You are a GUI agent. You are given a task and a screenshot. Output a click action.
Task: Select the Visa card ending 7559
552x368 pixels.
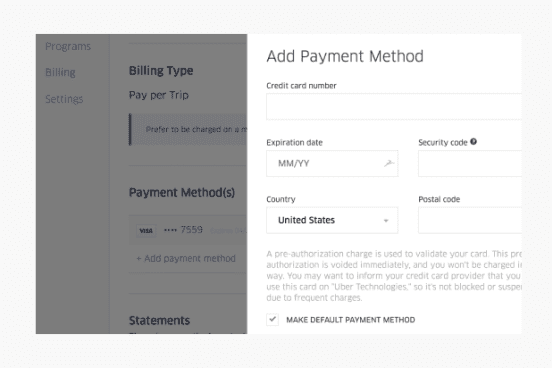188,230
